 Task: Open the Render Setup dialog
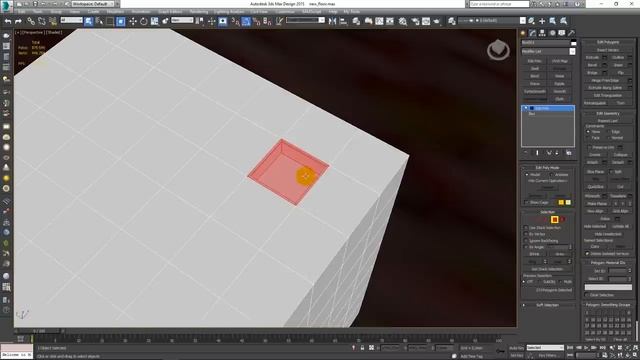click(x=416, y=21)
